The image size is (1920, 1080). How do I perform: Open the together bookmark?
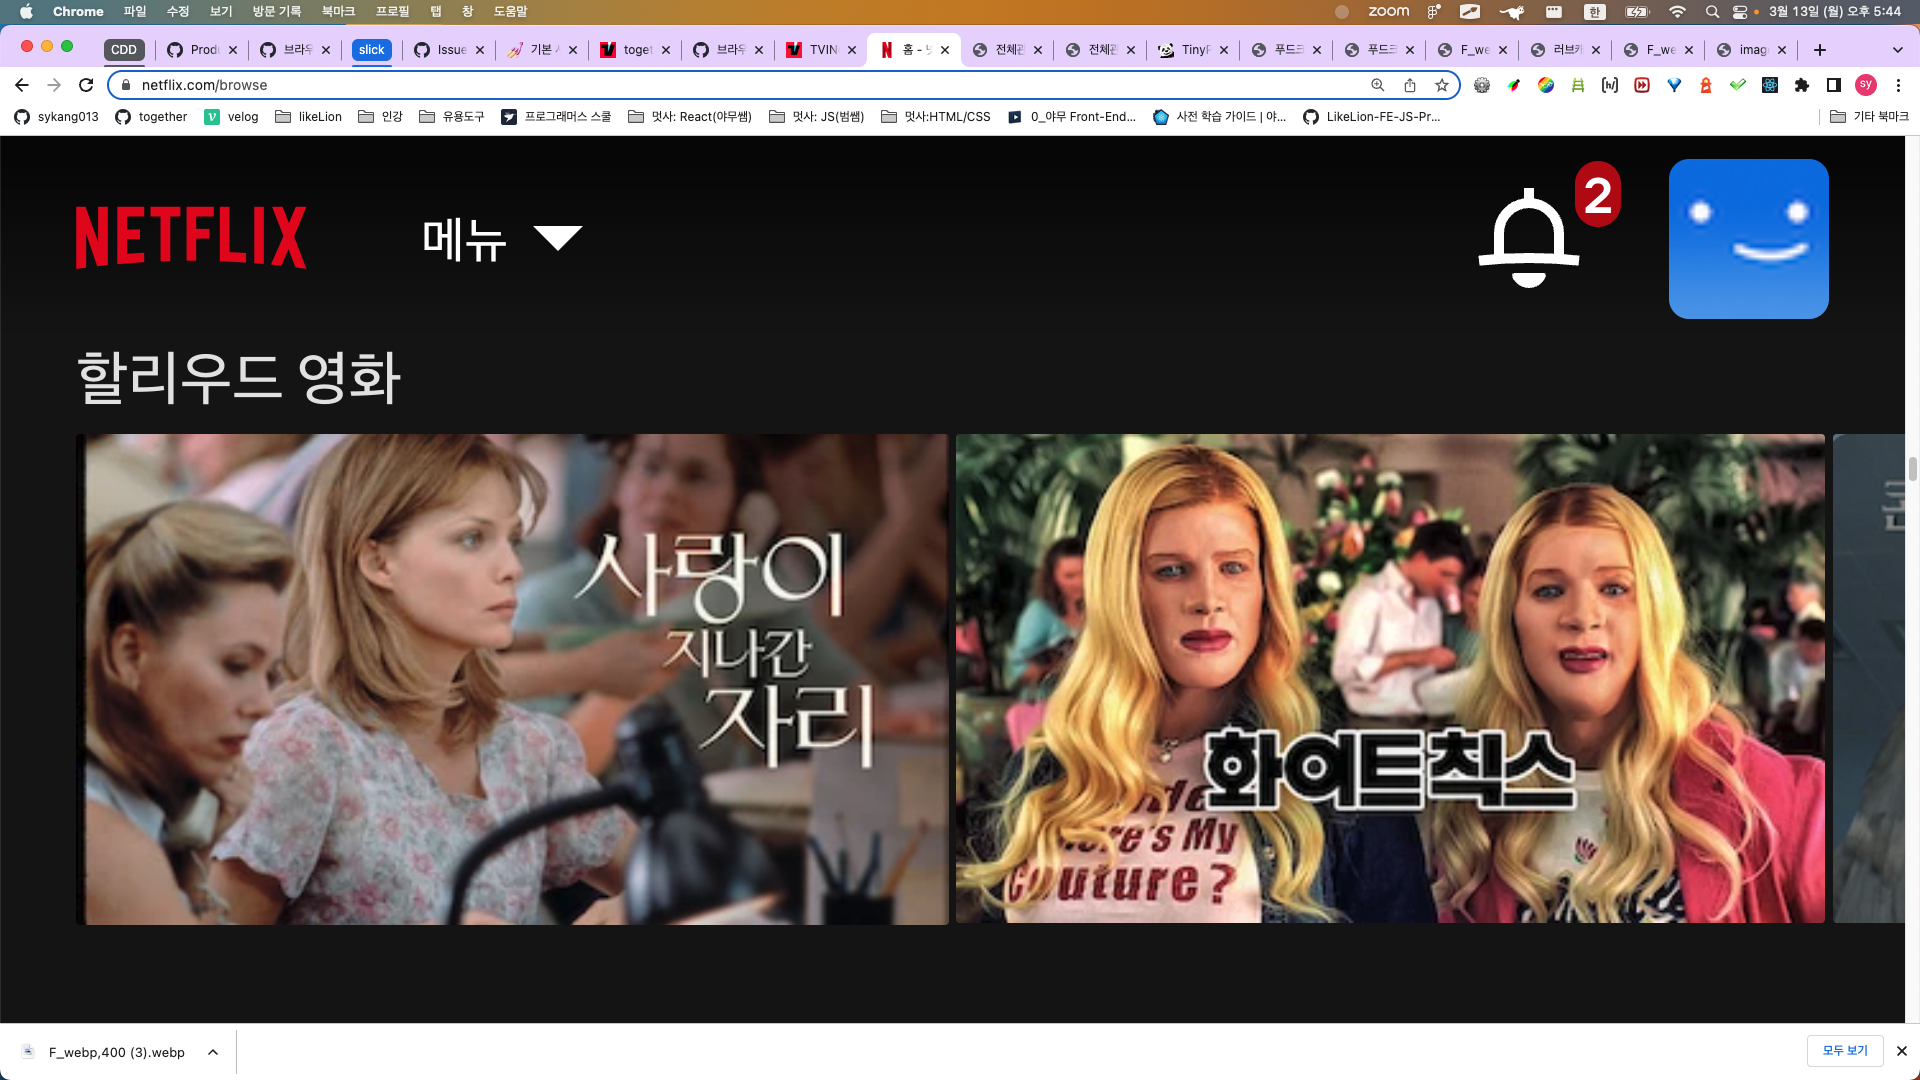pos(151,117)
